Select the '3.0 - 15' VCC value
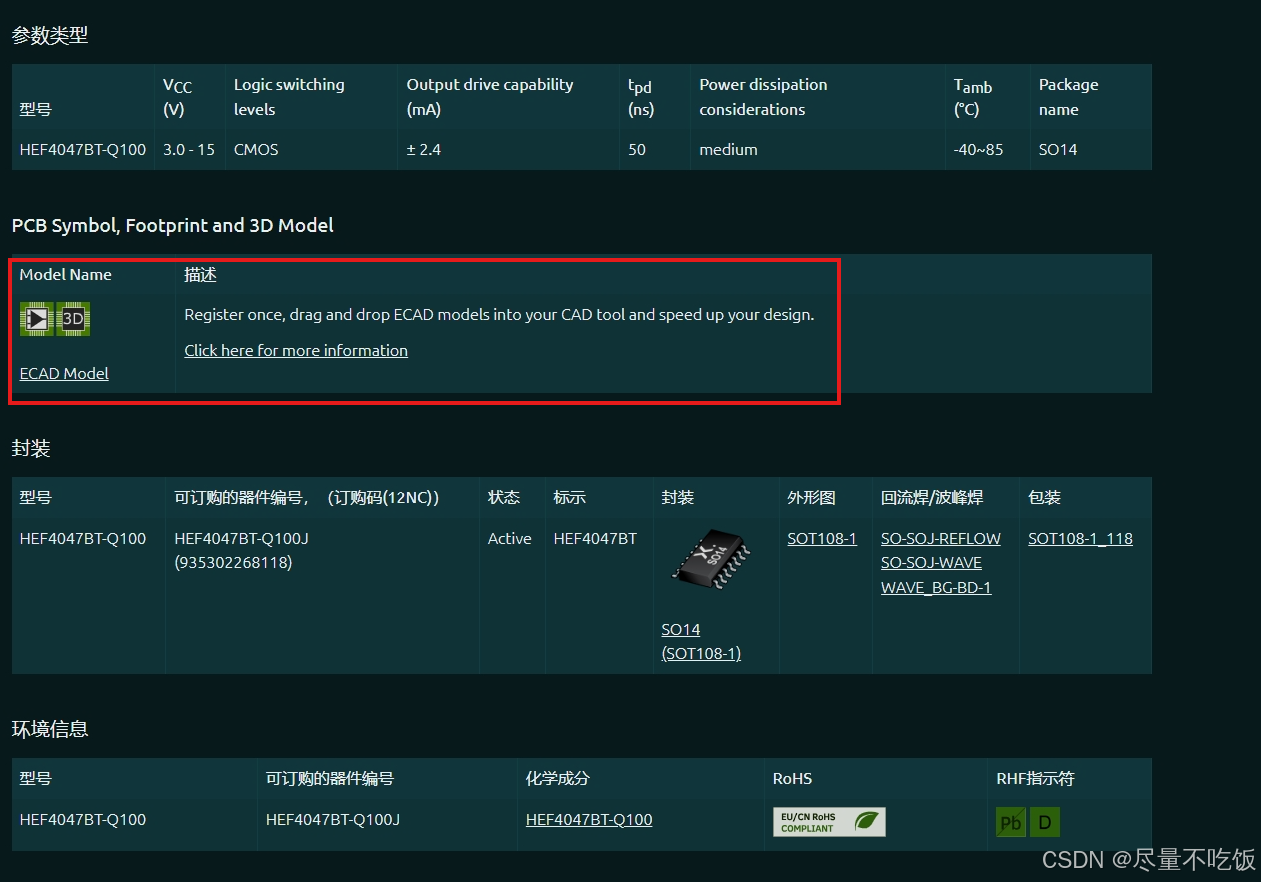 coord(189,149)
